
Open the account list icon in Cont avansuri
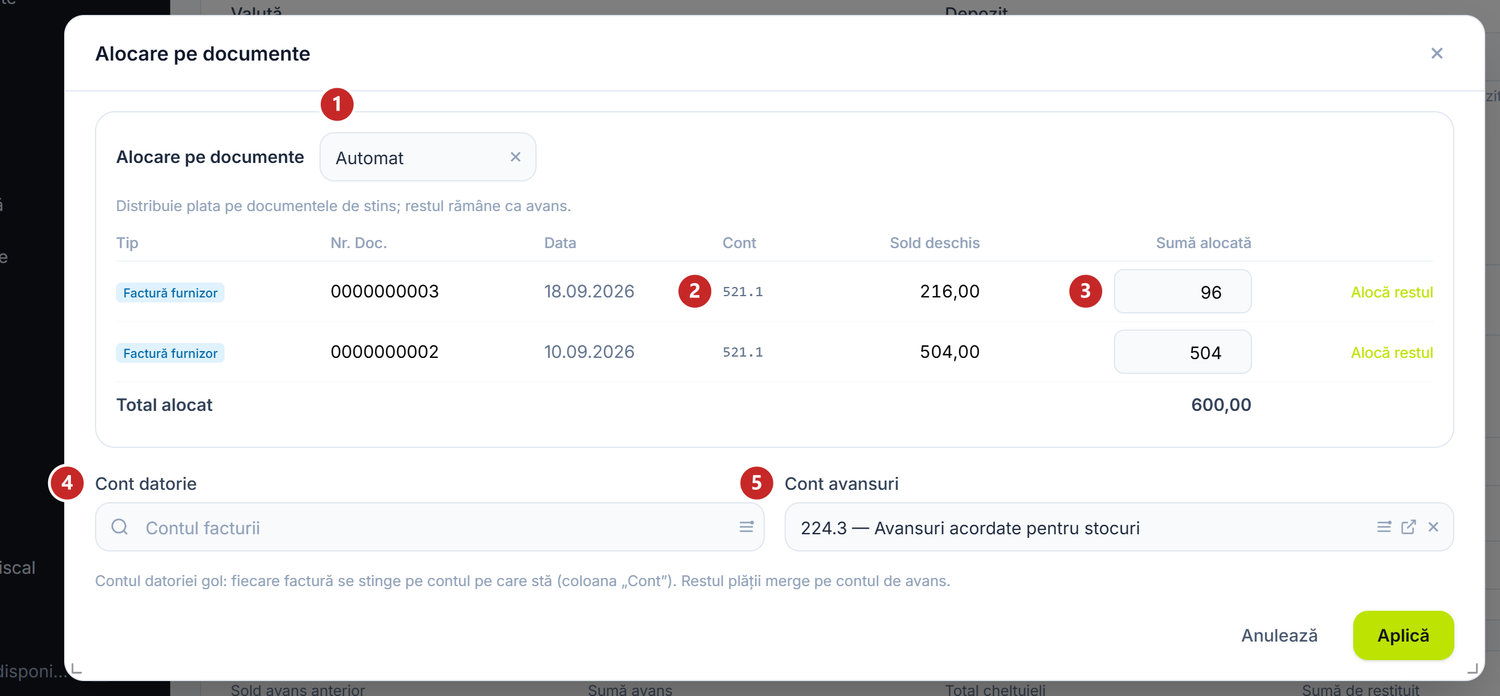pos(1384,527)
